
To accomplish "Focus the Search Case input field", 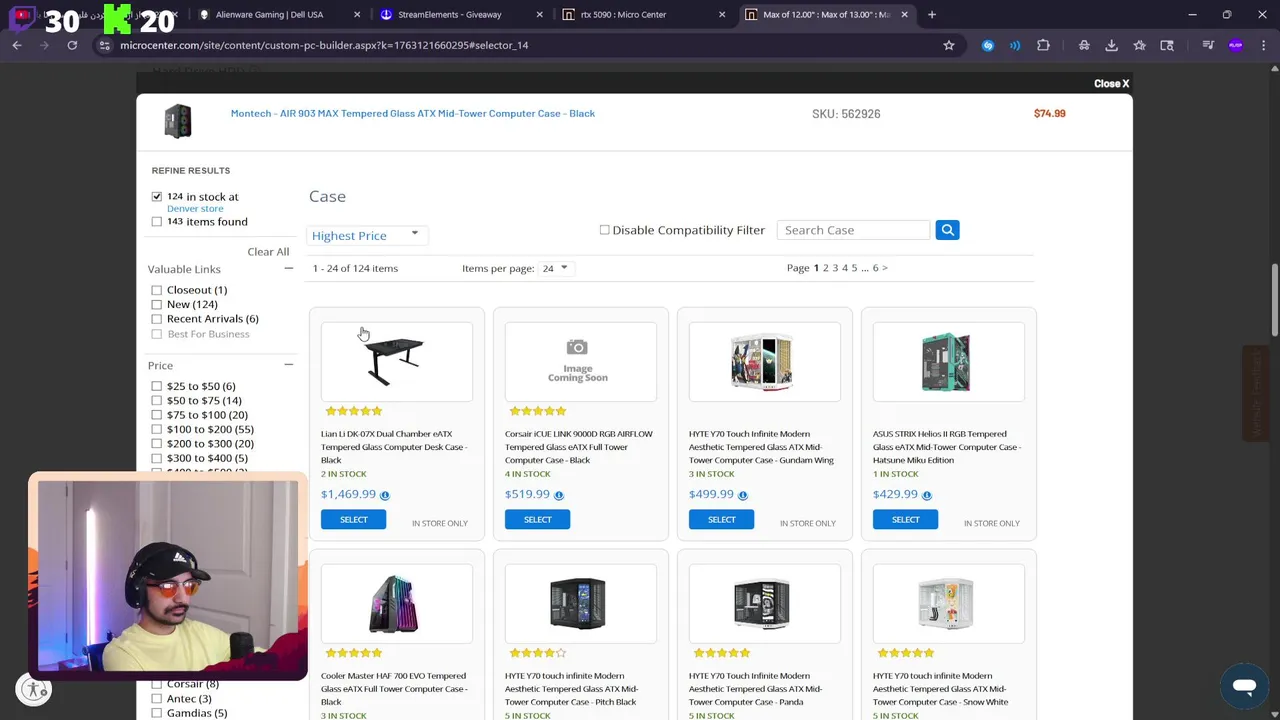I will pyautogui.click(x=854, y=230).
